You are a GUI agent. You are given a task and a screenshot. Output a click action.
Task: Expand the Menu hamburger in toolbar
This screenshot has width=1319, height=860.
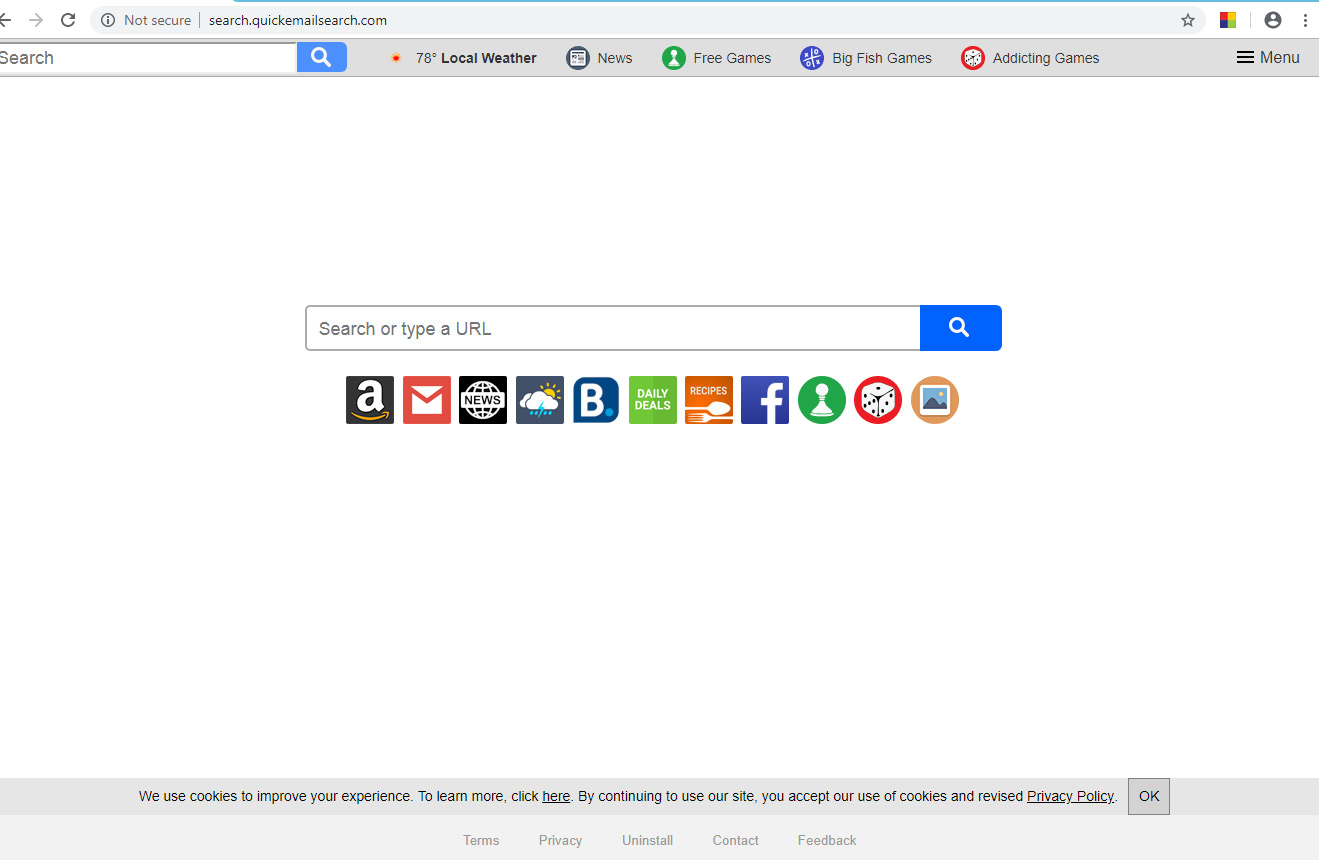pos(1268,58)
